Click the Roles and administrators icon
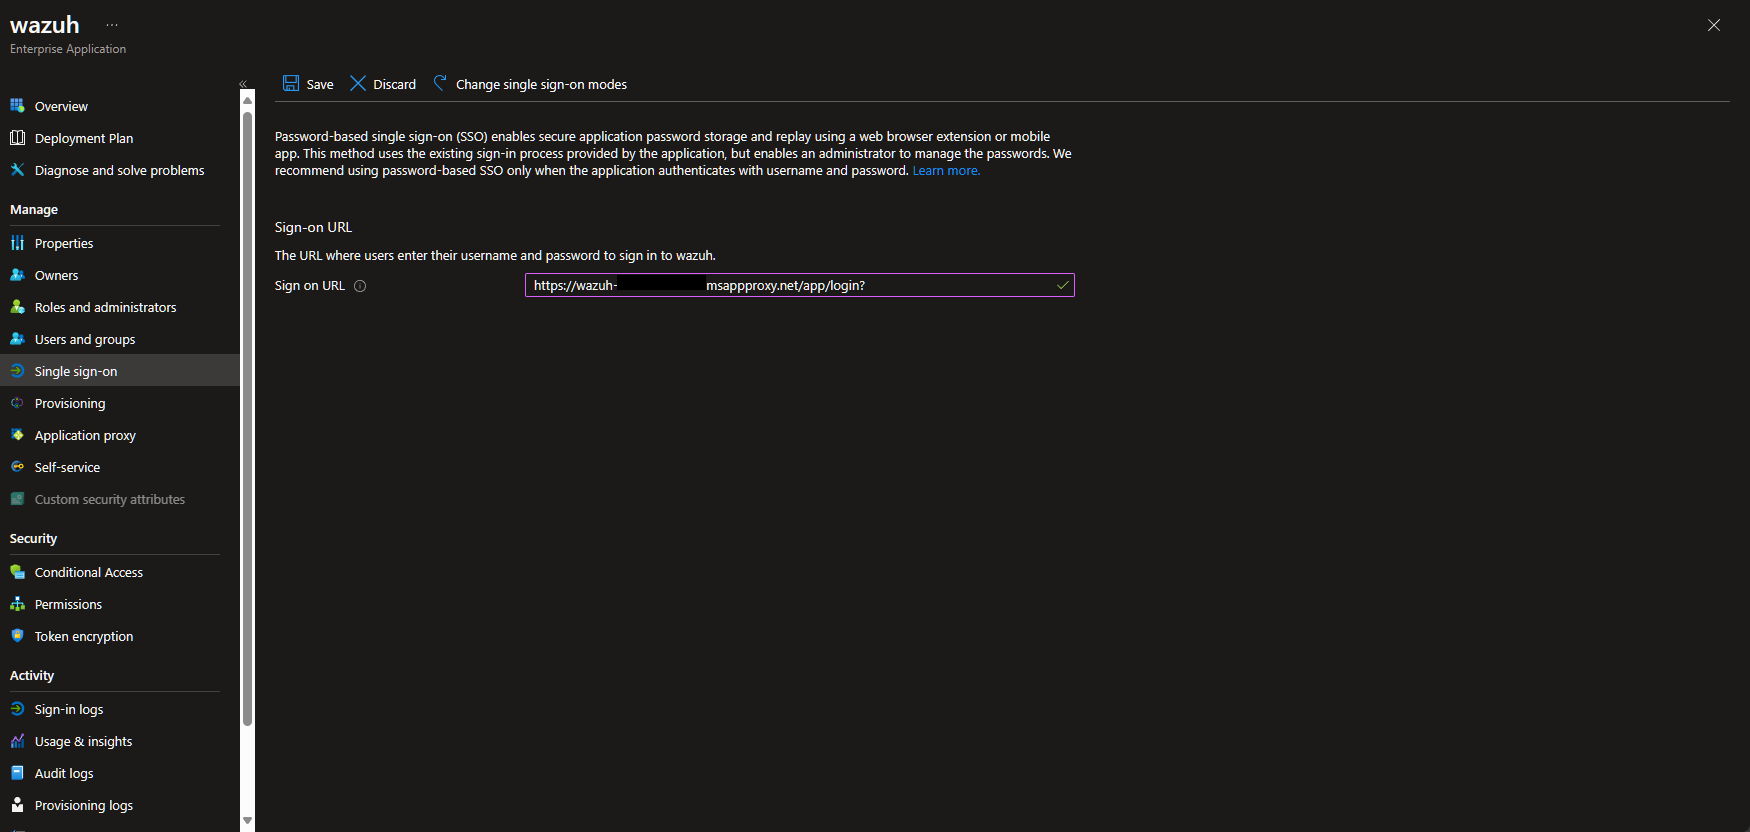This screenshot has width=1750, height=832. [17, 307]
